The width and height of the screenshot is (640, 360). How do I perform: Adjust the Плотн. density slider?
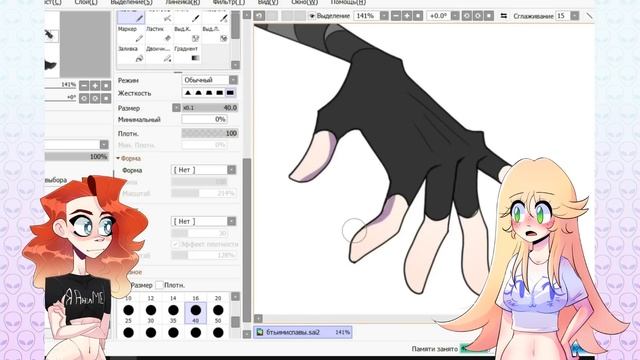point(210,133)
